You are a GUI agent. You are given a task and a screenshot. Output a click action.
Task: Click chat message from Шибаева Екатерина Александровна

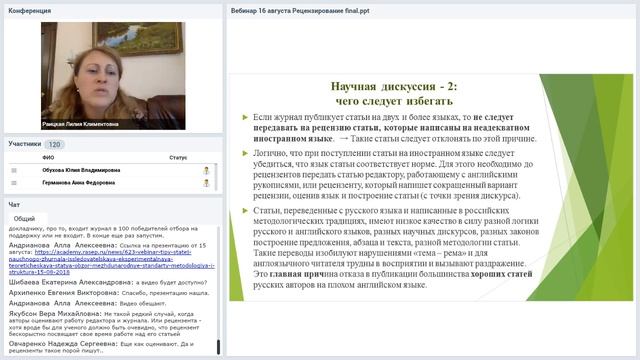click(x=108, y=282)
